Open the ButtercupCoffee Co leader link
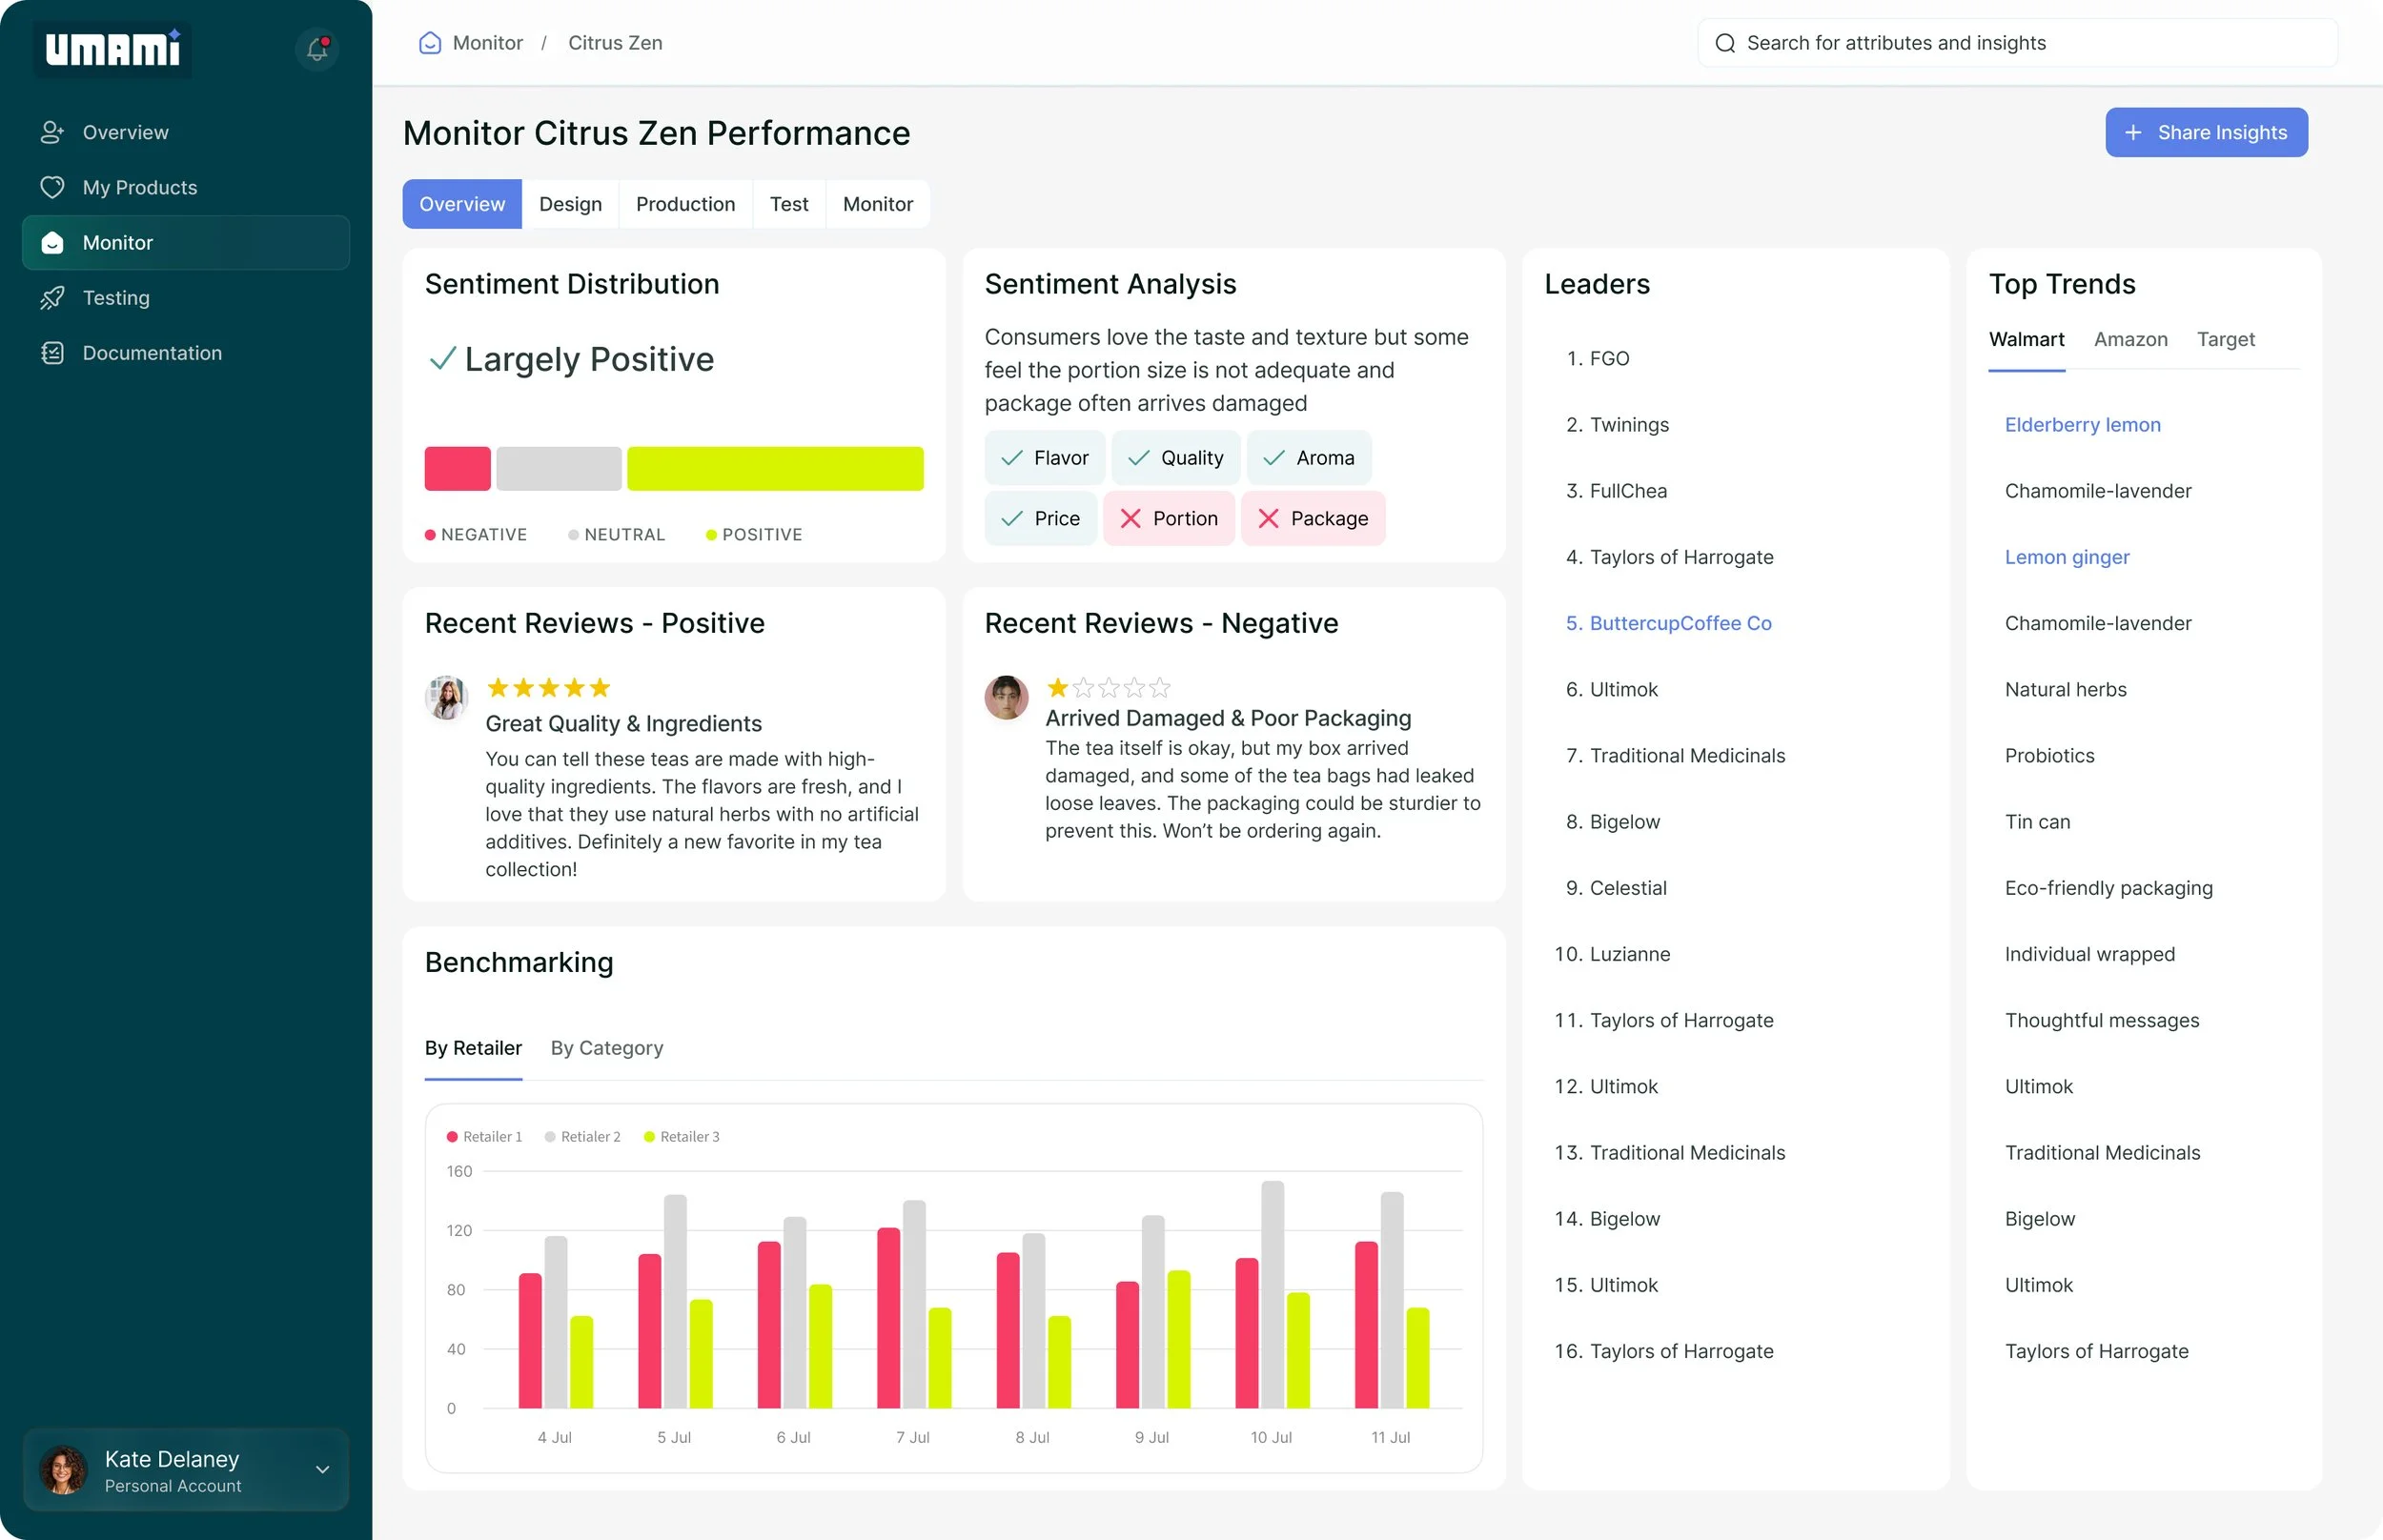2383x1540 pixels. point(1679,623)
